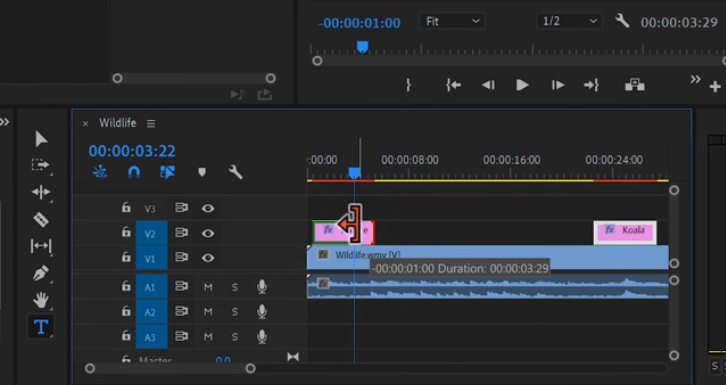Image resolution: width=726 pixels, height=385 pixels.
Task: Select the Track Select Forward tool
Action: click(40, 165)
